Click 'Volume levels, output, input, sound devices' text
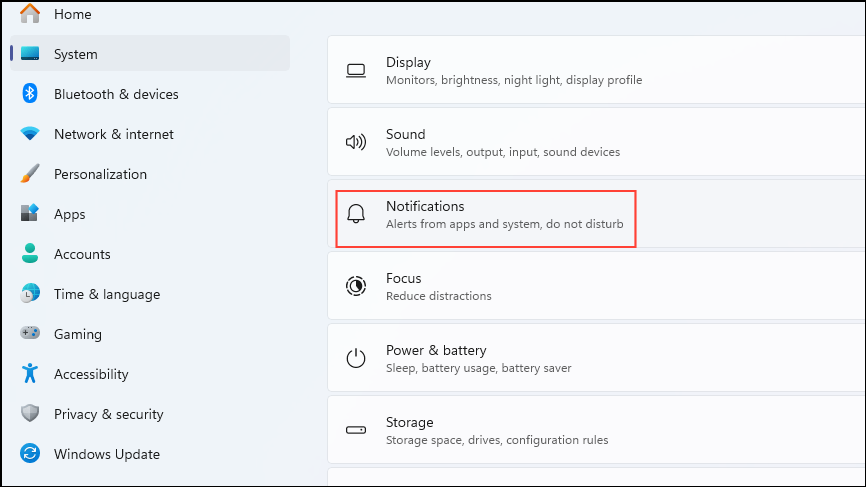This screenshot has width=866, height=487. pyautogui.click(x=503, y=152)
